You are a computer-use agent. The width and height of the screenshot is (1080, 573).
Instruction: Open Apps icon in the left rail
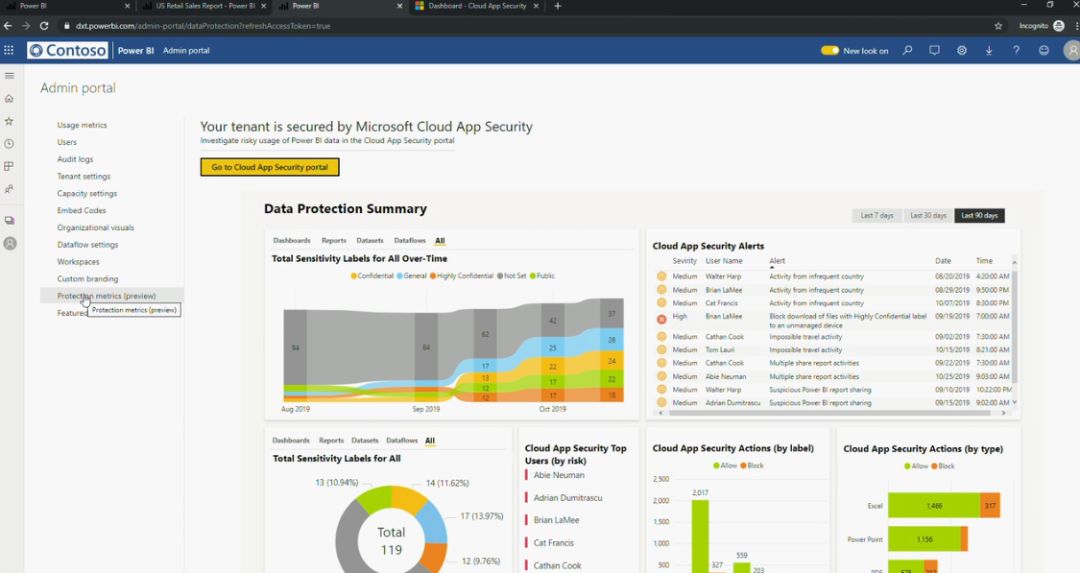(10, 166)
